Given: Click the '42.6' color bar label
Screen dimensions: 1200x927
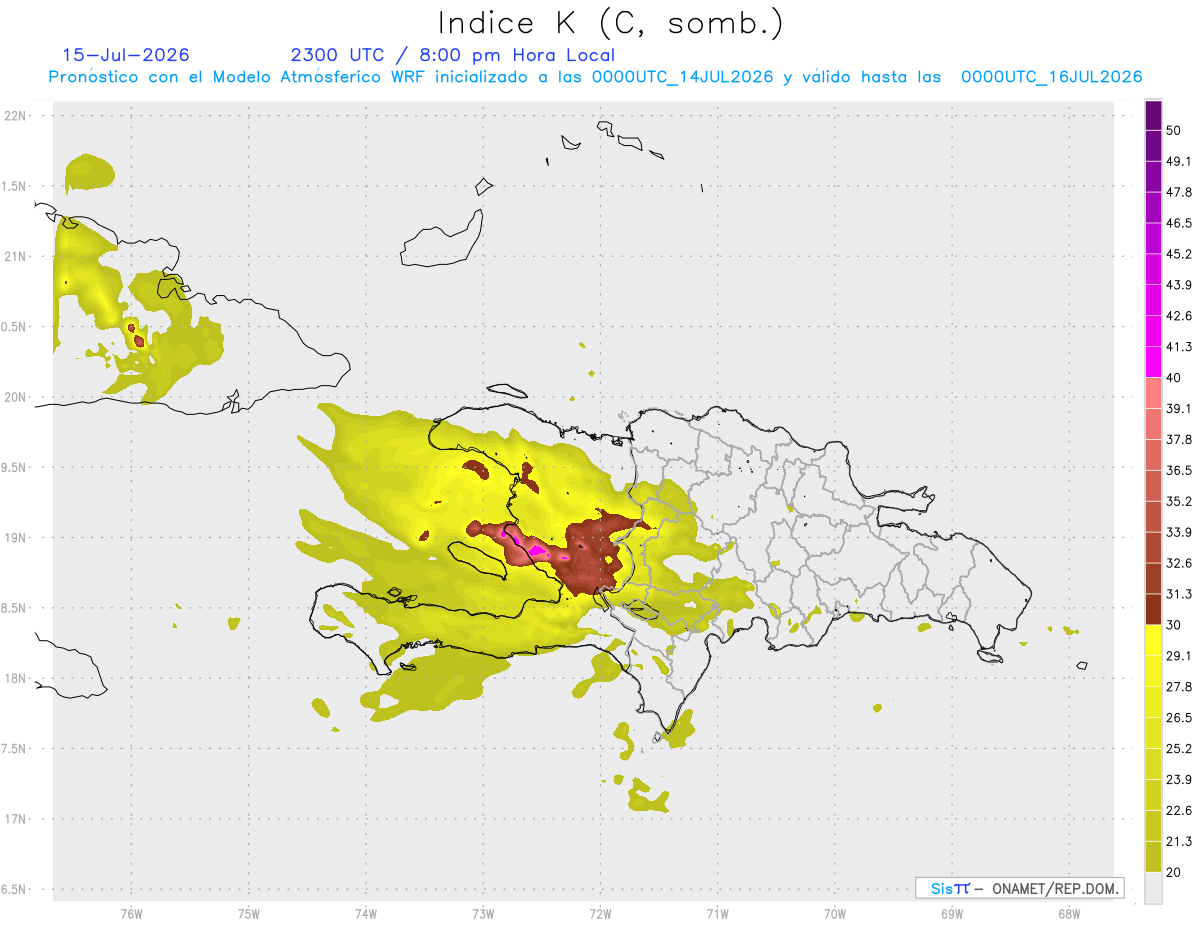Looking at the screenshot, I should [x=1179, y=316].
